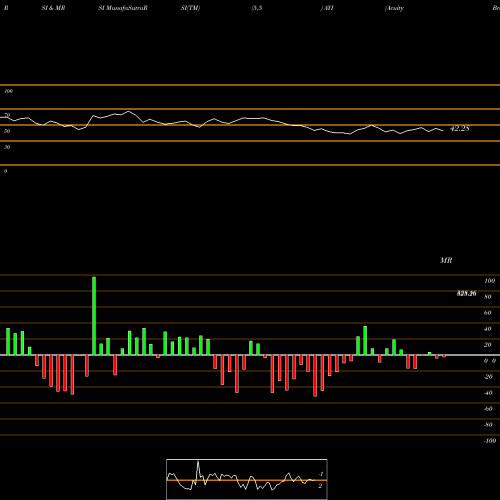The height and width of the screenshot is (500, 500).
Task: Open the mini overview chart thumbnail
Action: click(247, 479)
